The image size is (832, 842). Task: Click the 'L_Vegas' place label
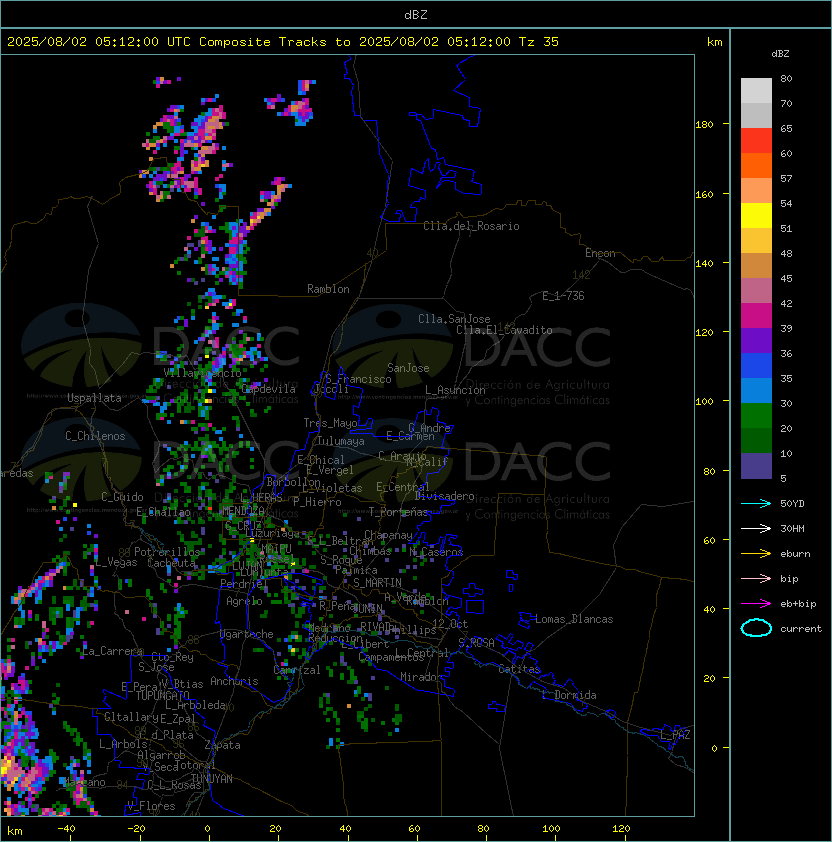coord(115,562)
